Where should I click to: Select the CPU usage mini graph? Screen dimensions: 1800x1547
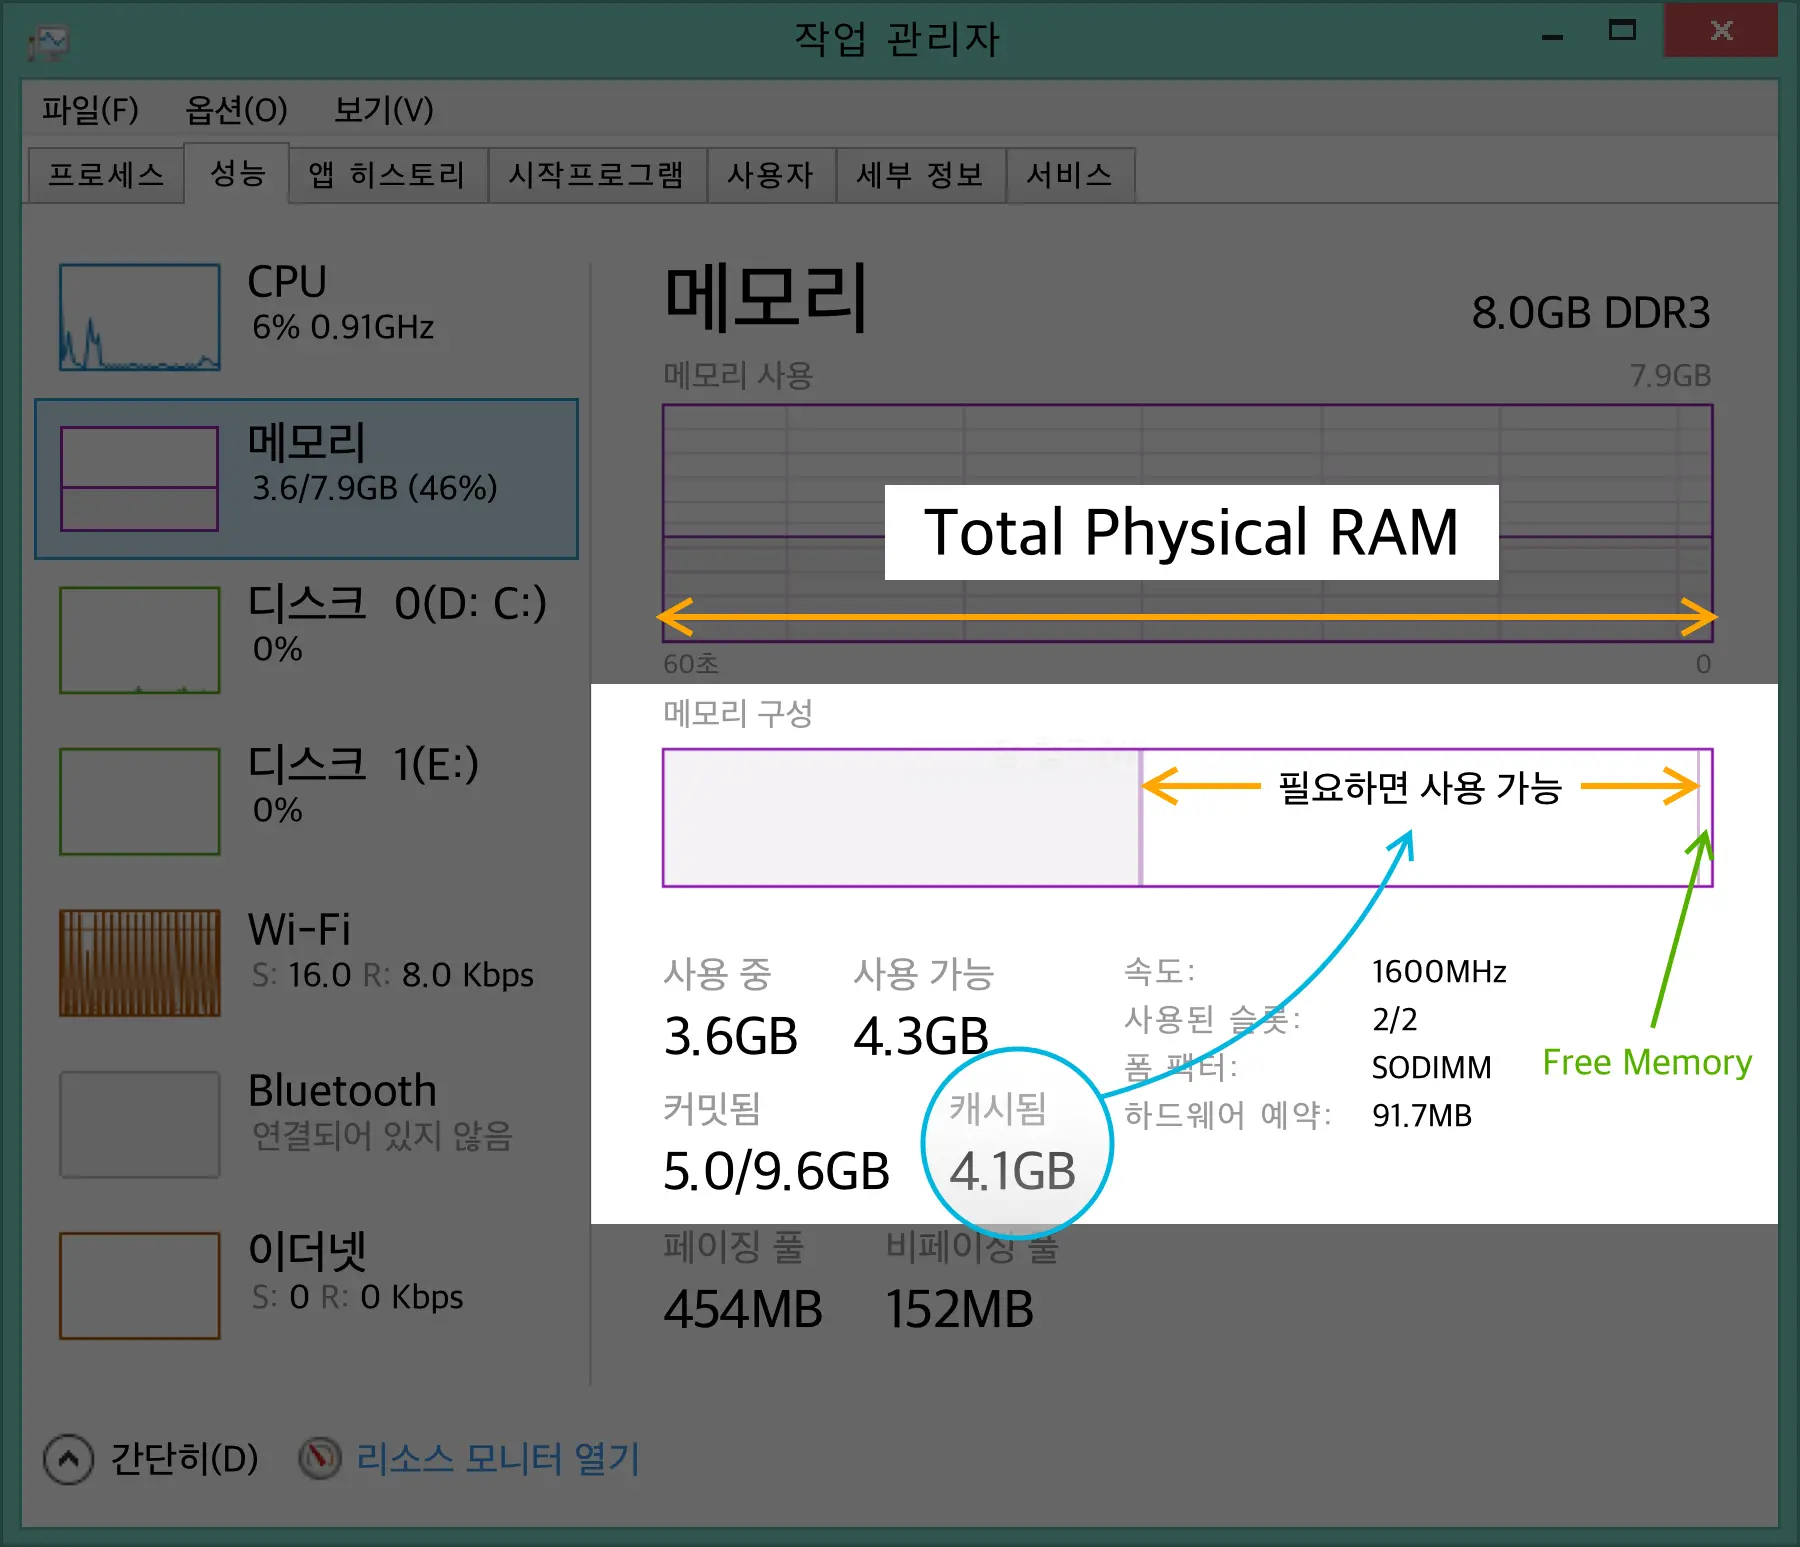coord(140,317)
